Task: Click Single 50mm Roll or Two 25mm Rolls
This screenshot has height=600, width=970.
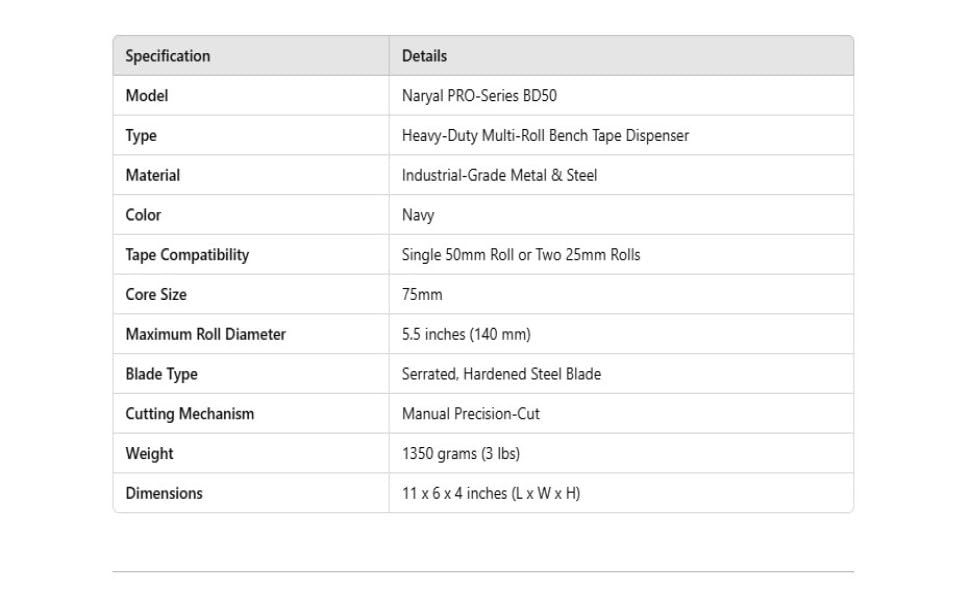Action: pyautogui.click(x=521, y=255)
